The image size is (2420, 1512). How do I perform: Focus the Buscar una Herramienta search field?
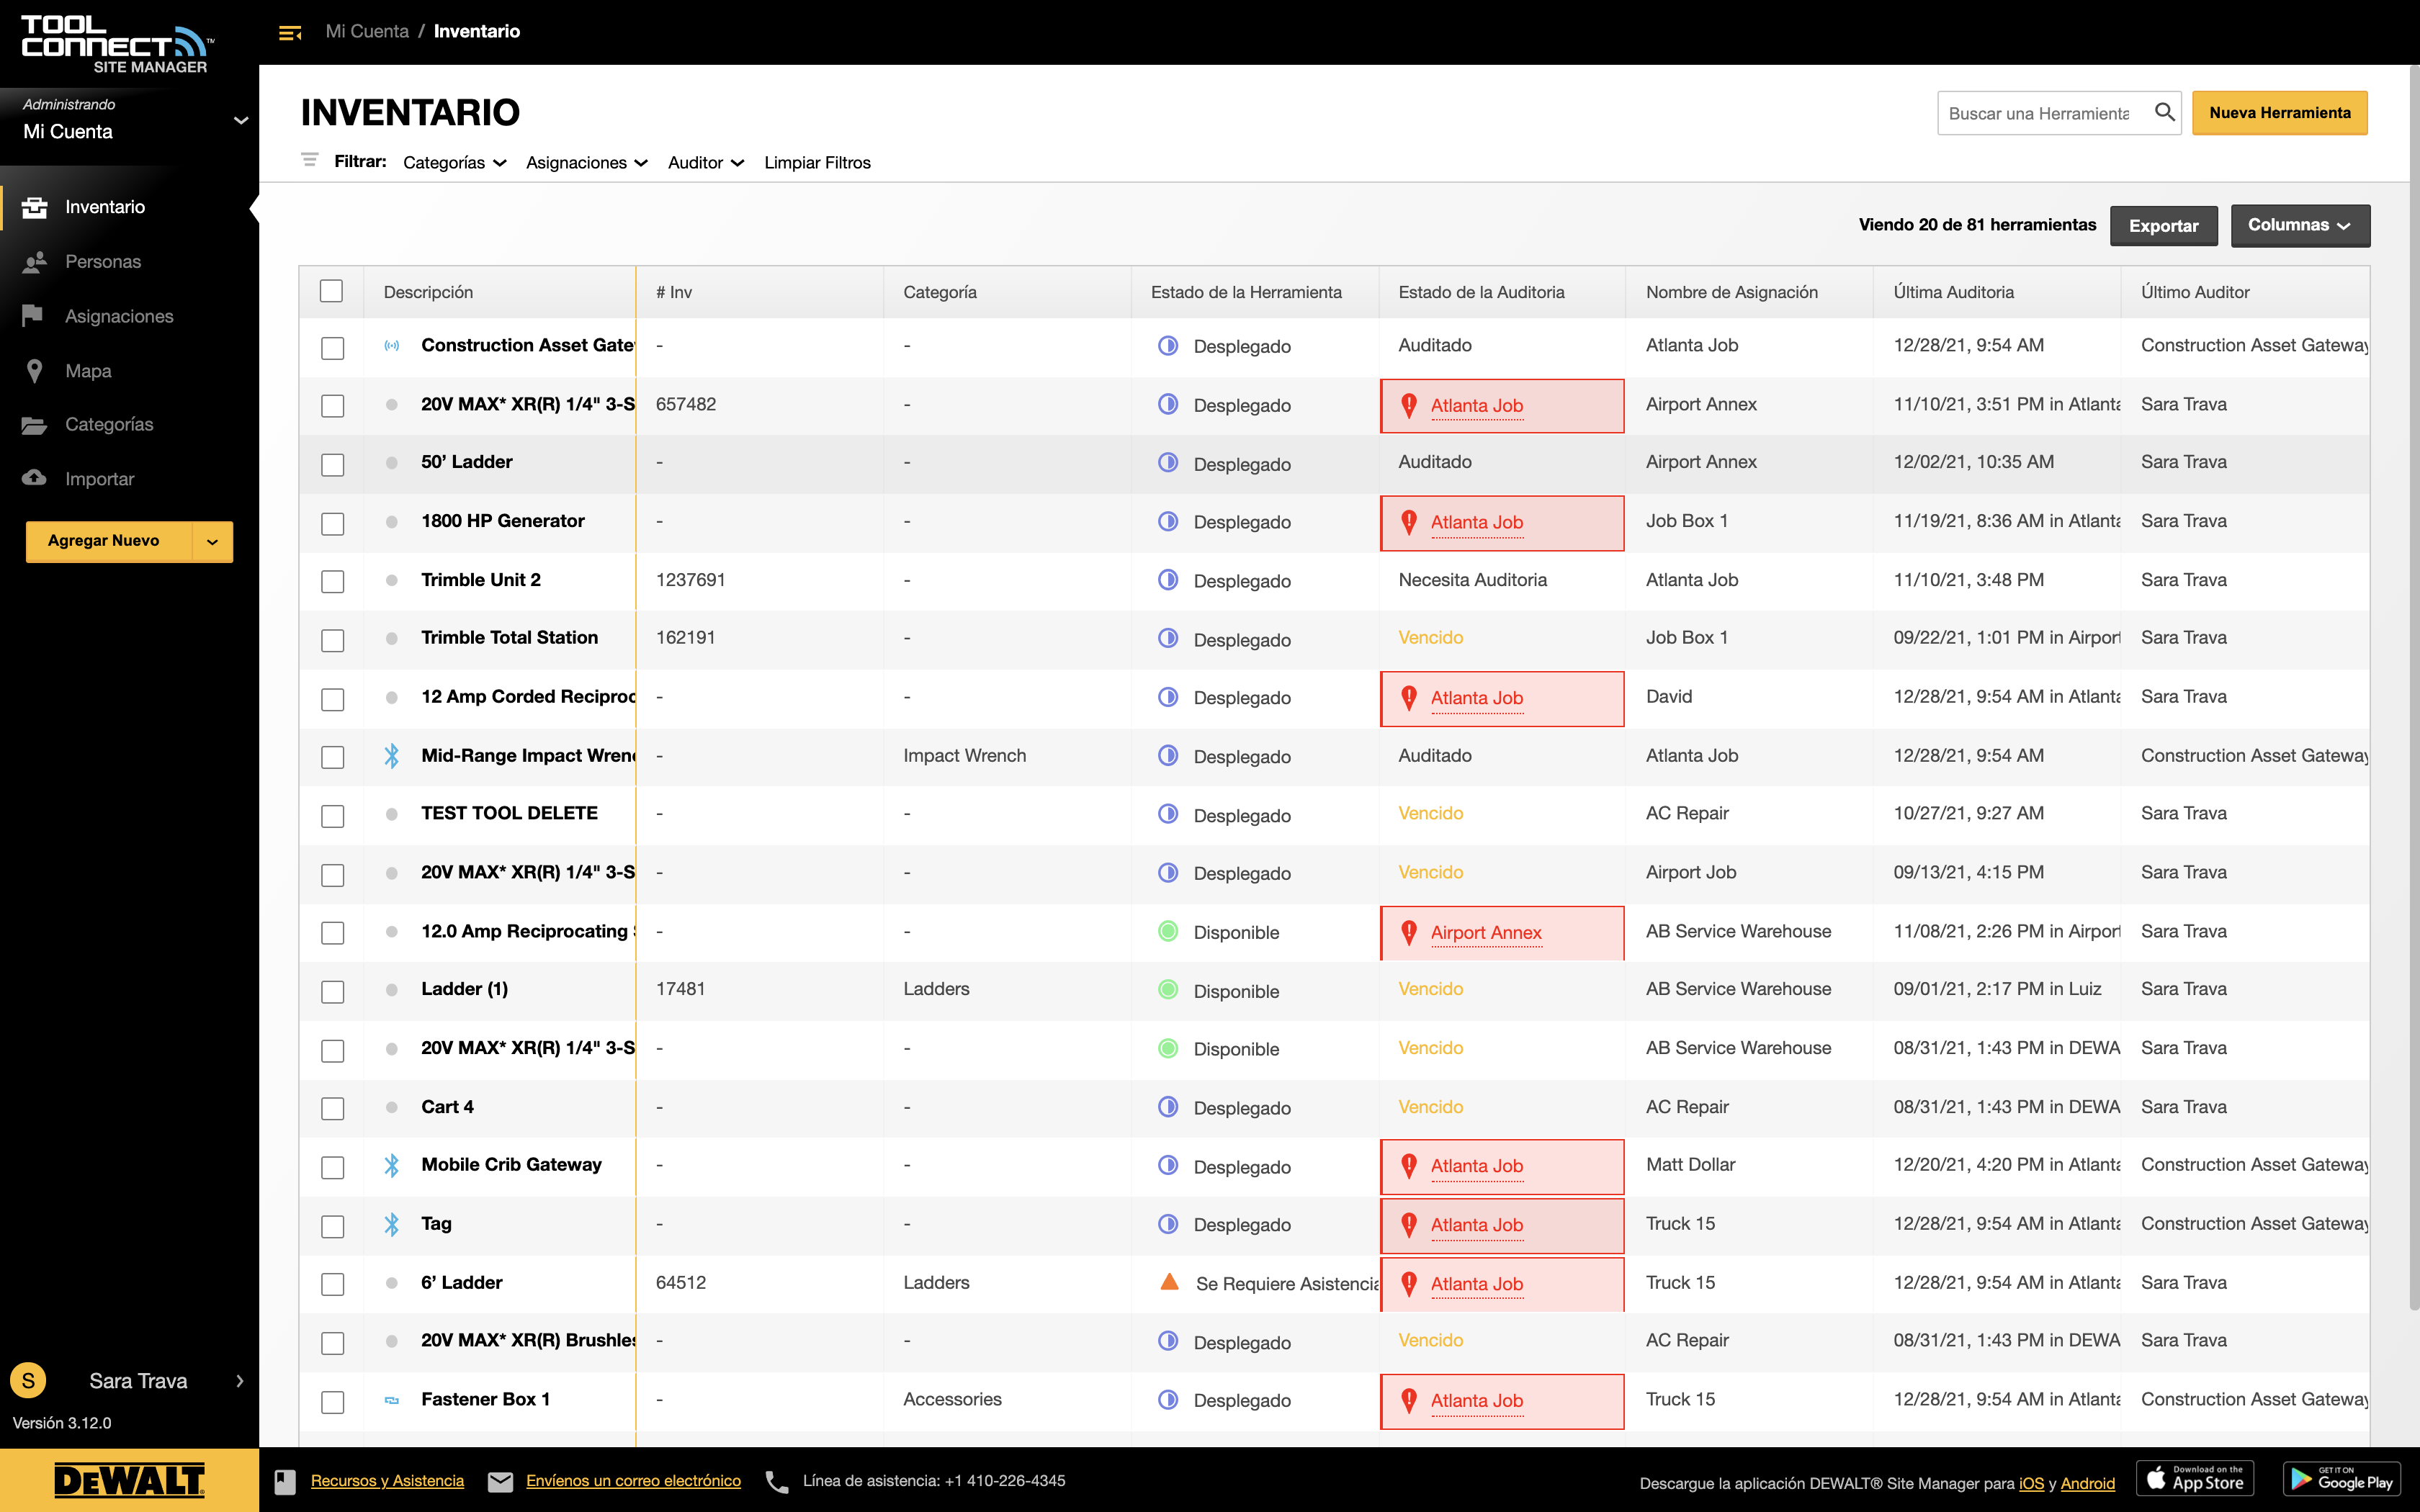tap(2040, 113)
